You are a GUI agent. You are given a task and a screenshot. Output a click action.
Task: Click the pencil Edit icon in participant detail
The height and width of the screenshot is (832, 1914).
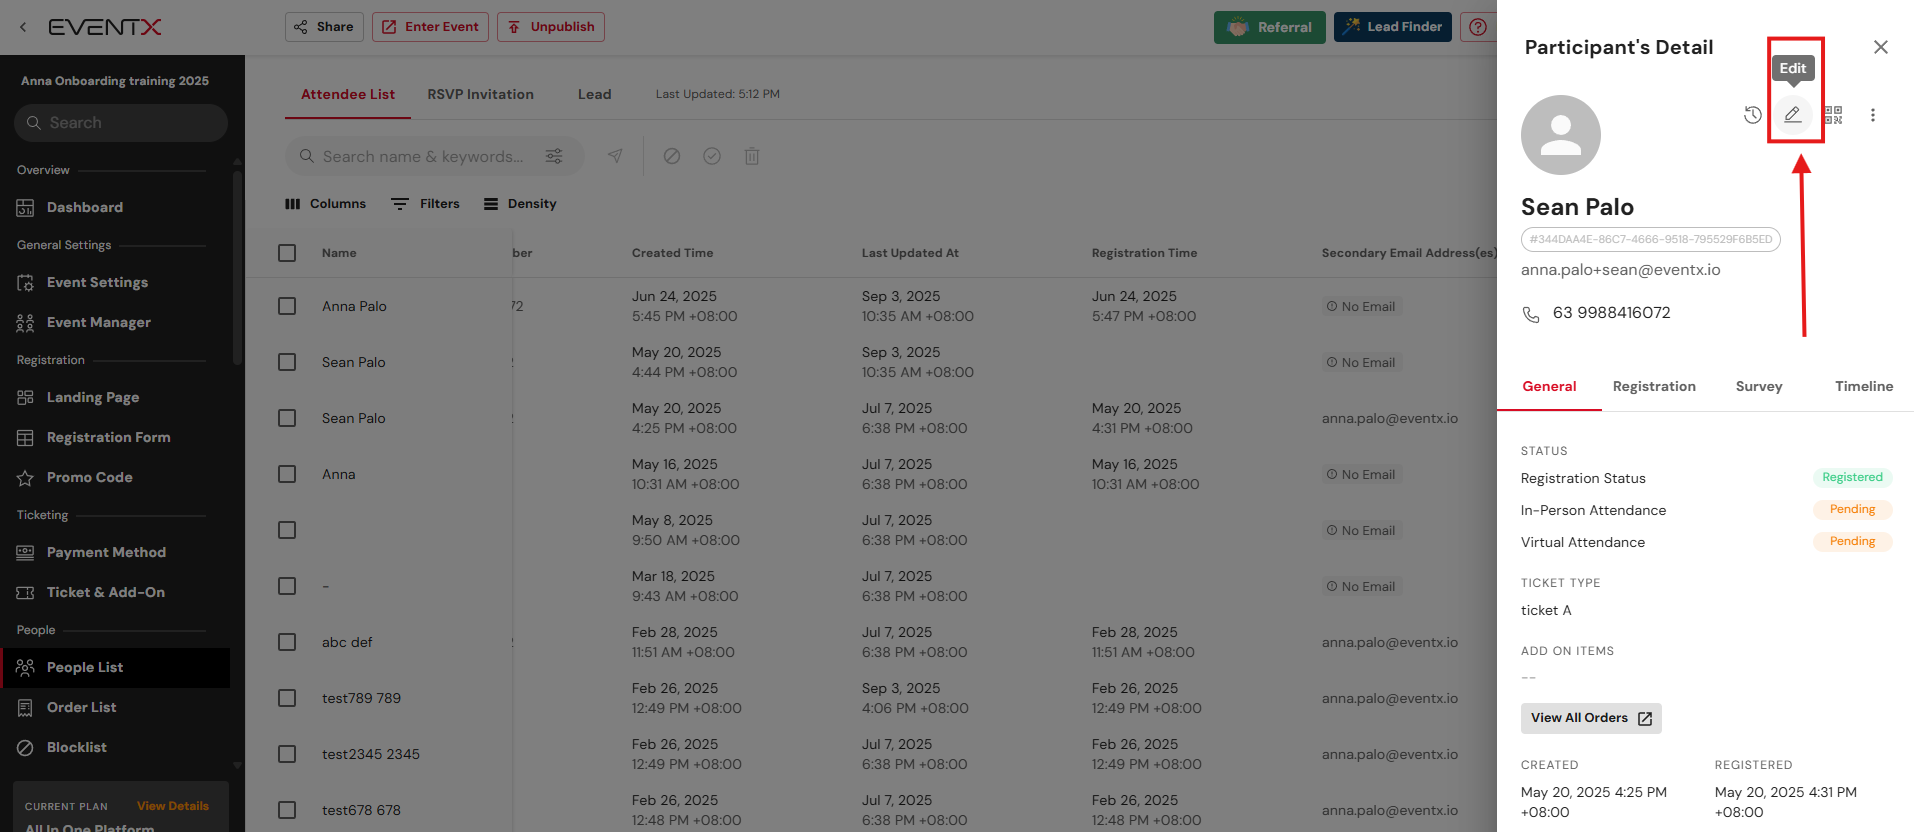coord(1793,115)
